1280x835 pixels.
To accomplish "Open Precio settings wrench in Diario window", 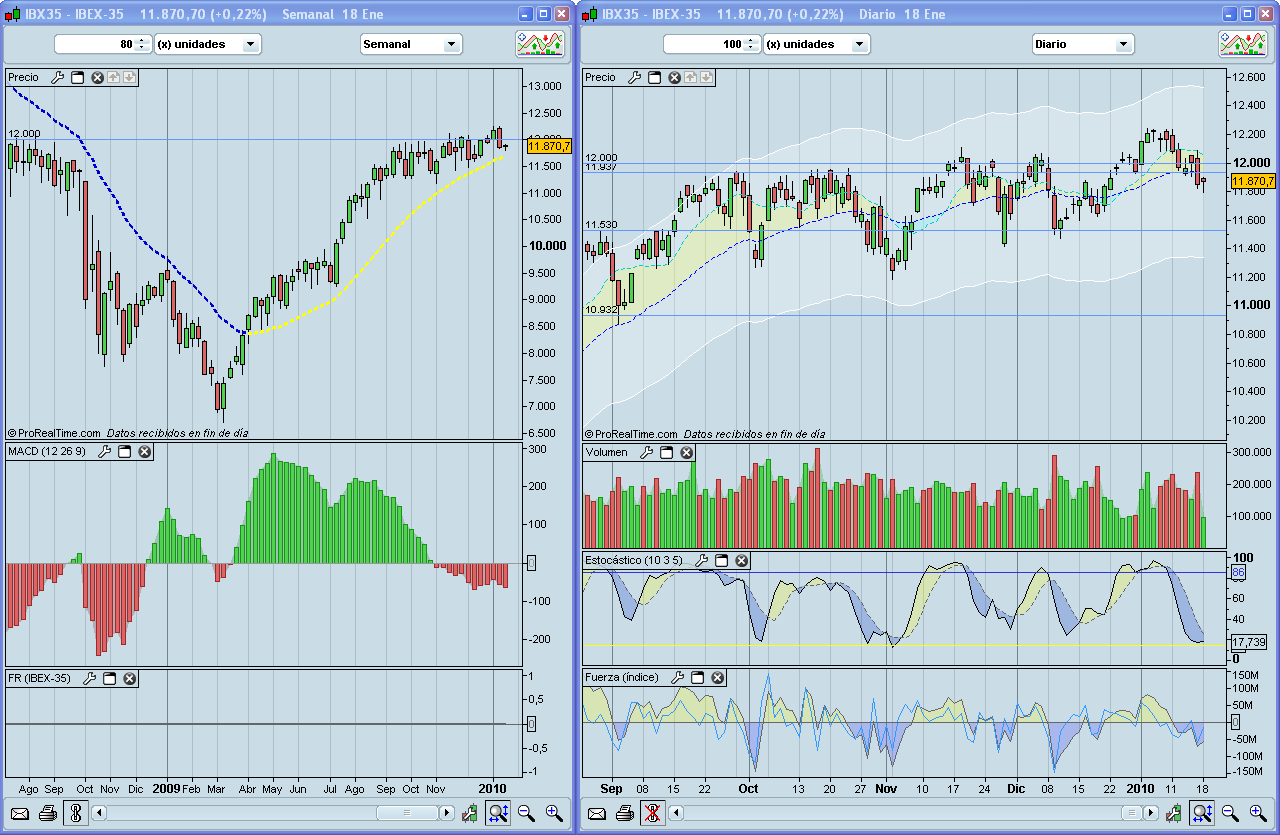I will [635, 77].
